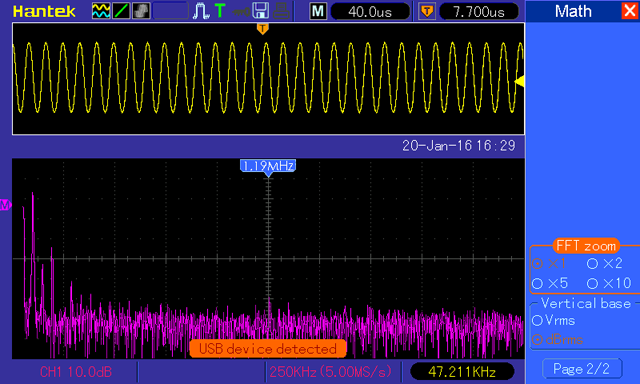The height and width of the screenshot is (384, 640).
Task: Click the floppy disk save icon
Action: click(x=260, y=11)
